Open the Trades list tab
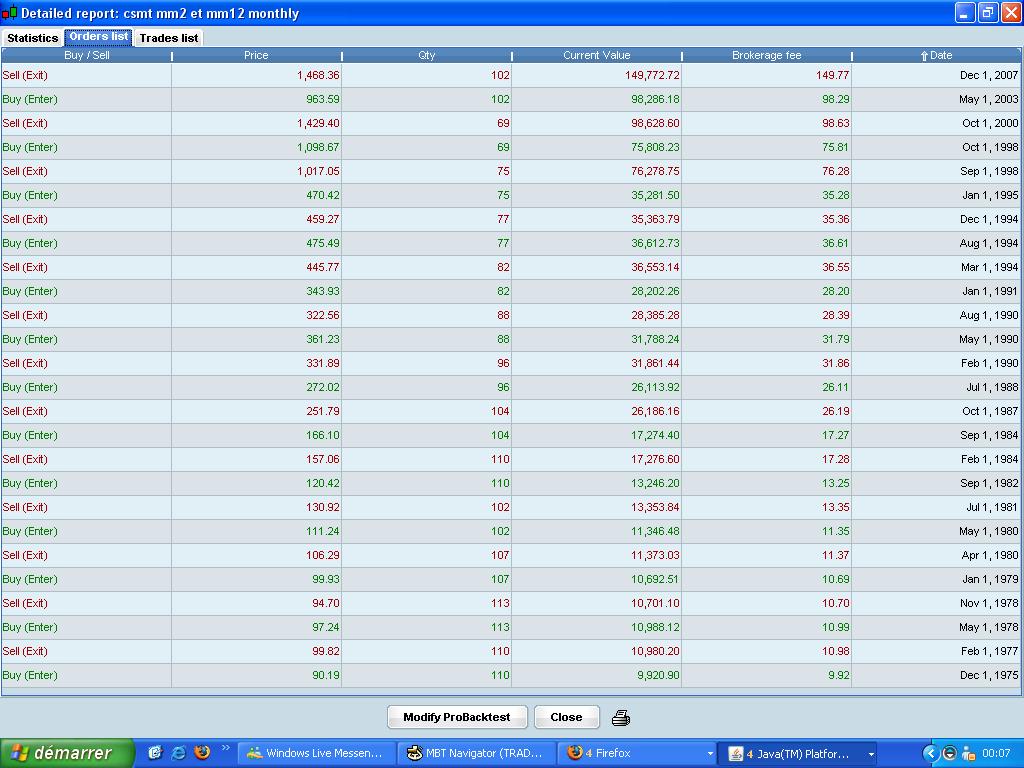 point(168,38)
